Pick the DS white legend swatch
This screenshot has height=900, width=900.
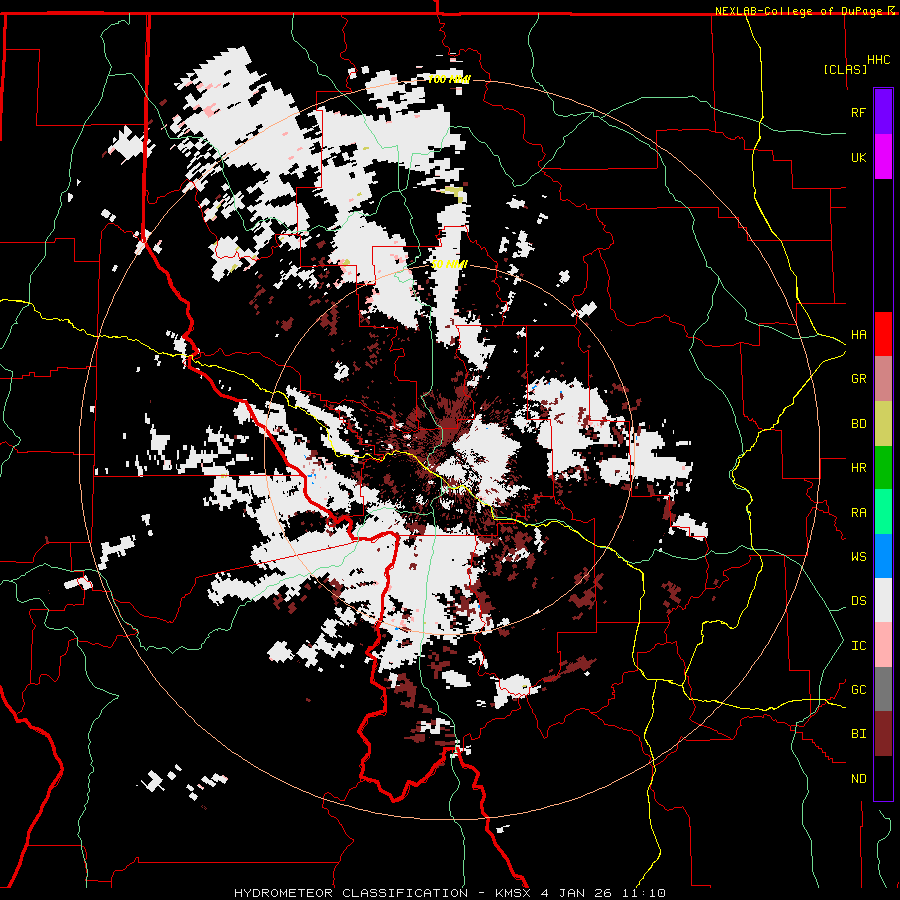click(x=883, y=600)
